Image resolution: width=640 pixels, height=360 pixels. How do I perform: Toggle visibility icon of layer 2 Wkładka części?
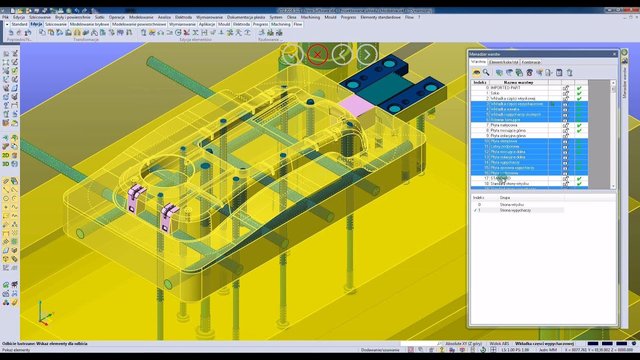coord(565,98)
